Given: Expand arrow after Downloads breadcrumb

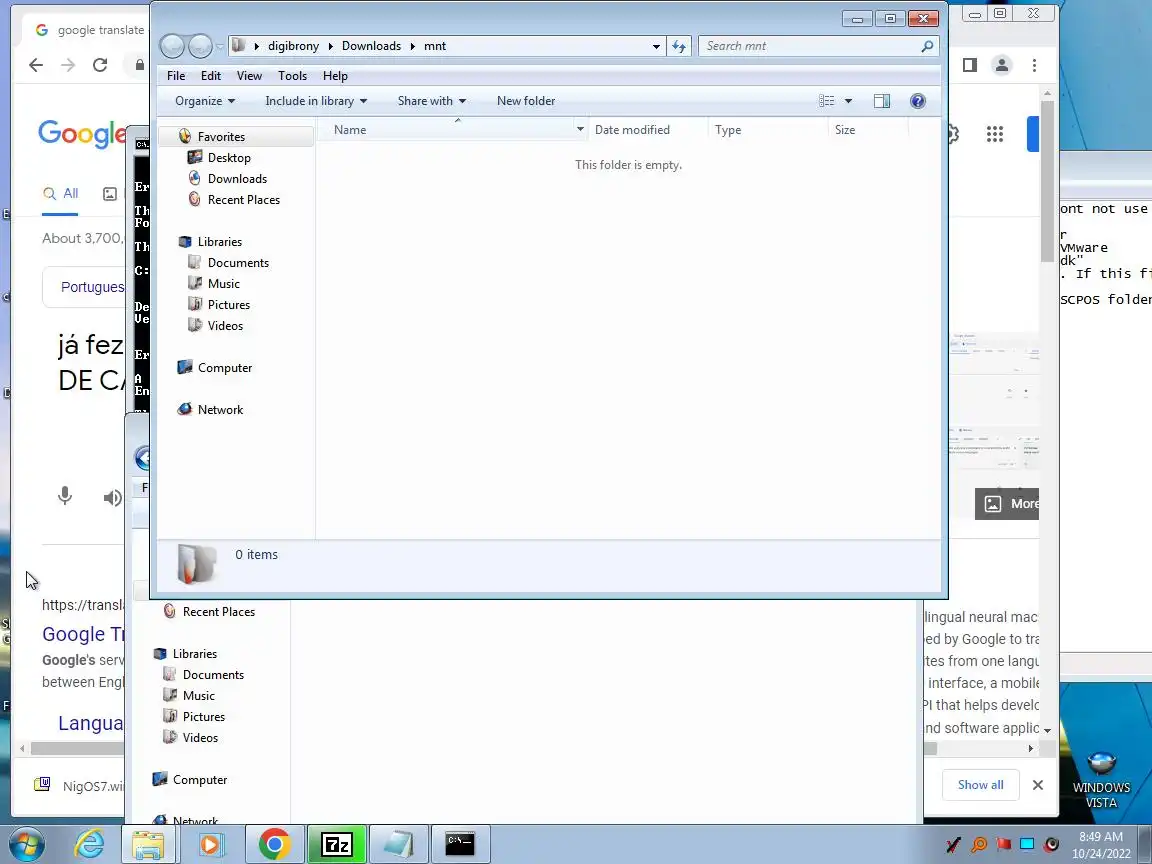Looking at the screenshot, I should pos(413,46).
